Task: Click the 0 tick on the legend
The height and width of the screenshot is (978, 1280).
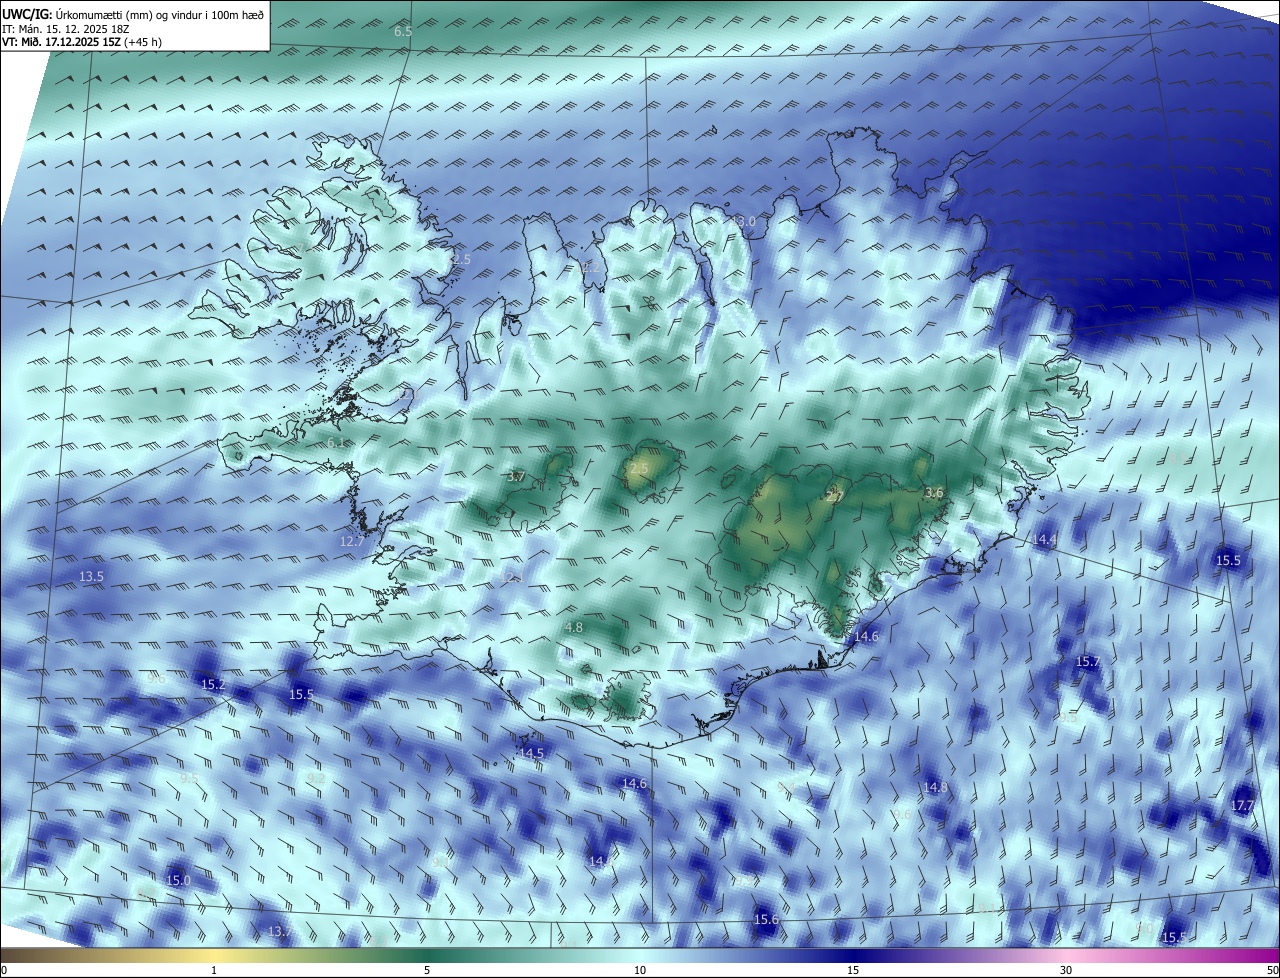Action: [4, 970]
